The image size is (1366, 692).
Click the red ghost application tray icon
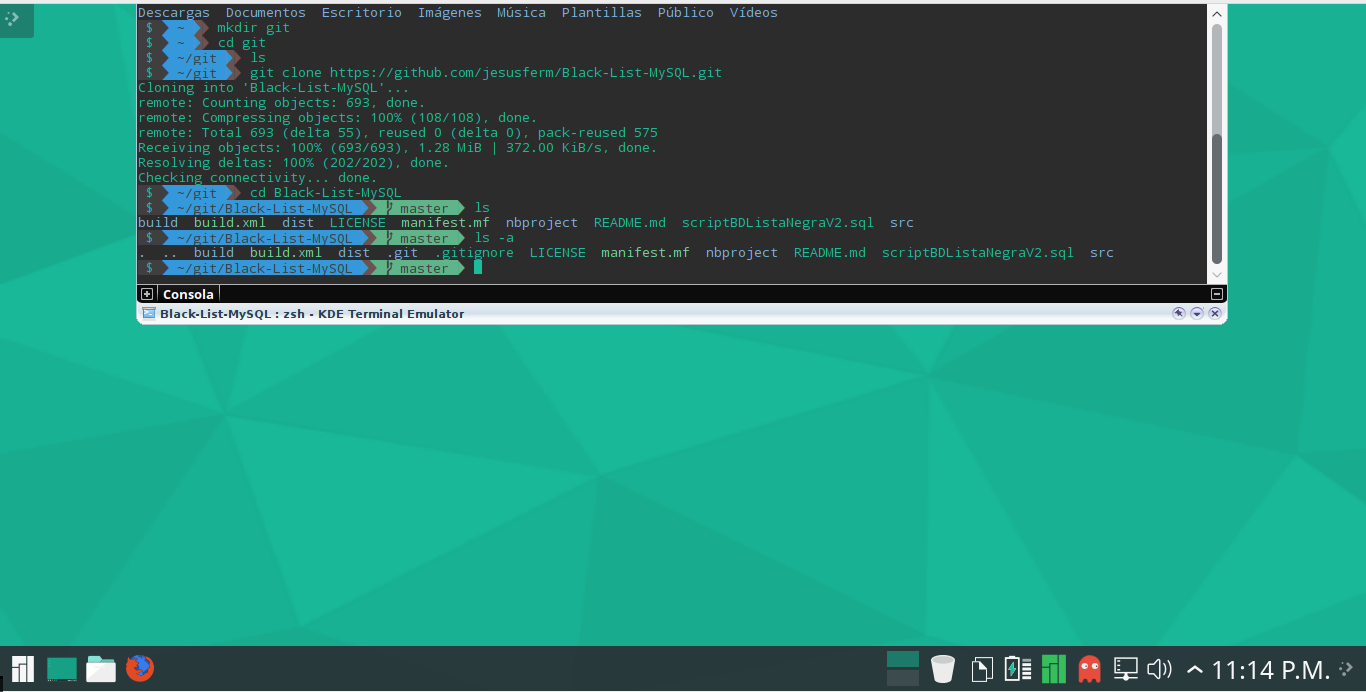click(1089, 669)
